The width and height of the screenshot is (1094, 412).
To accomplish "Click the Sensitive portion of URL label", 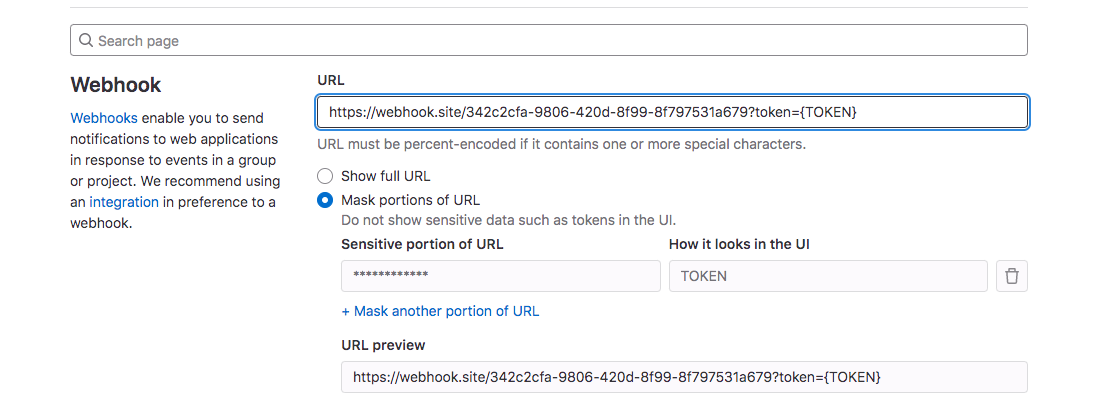I will [x=422, y=244].
